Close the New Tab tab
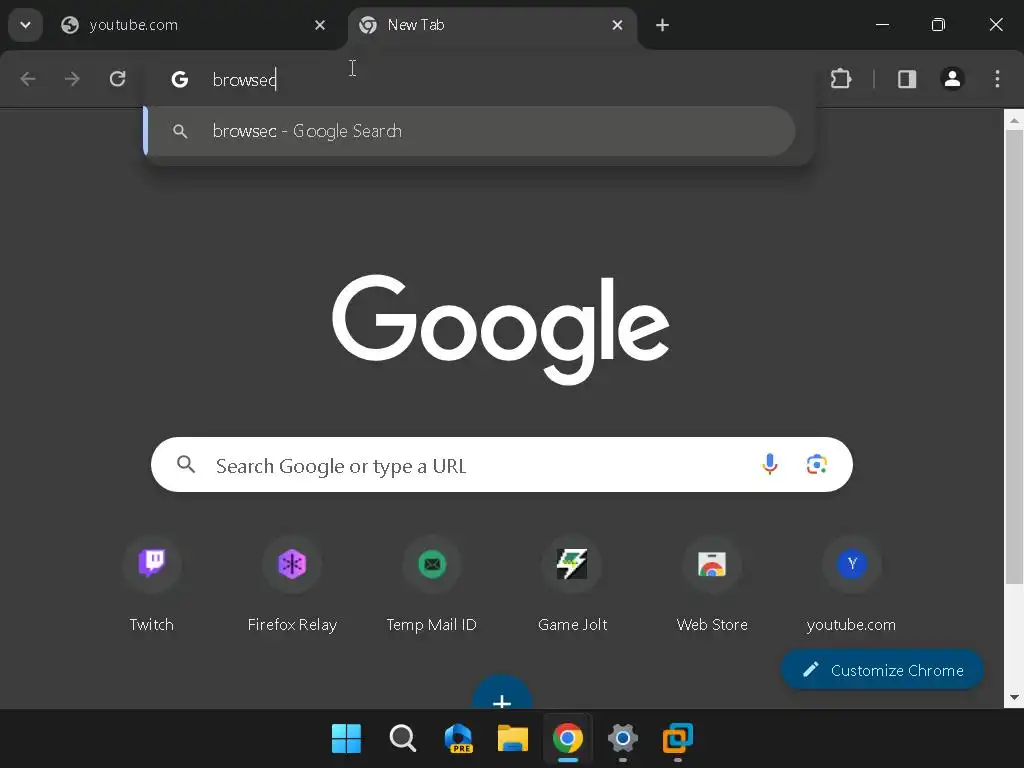1024x768 pixels. click(x=617, y=25)
